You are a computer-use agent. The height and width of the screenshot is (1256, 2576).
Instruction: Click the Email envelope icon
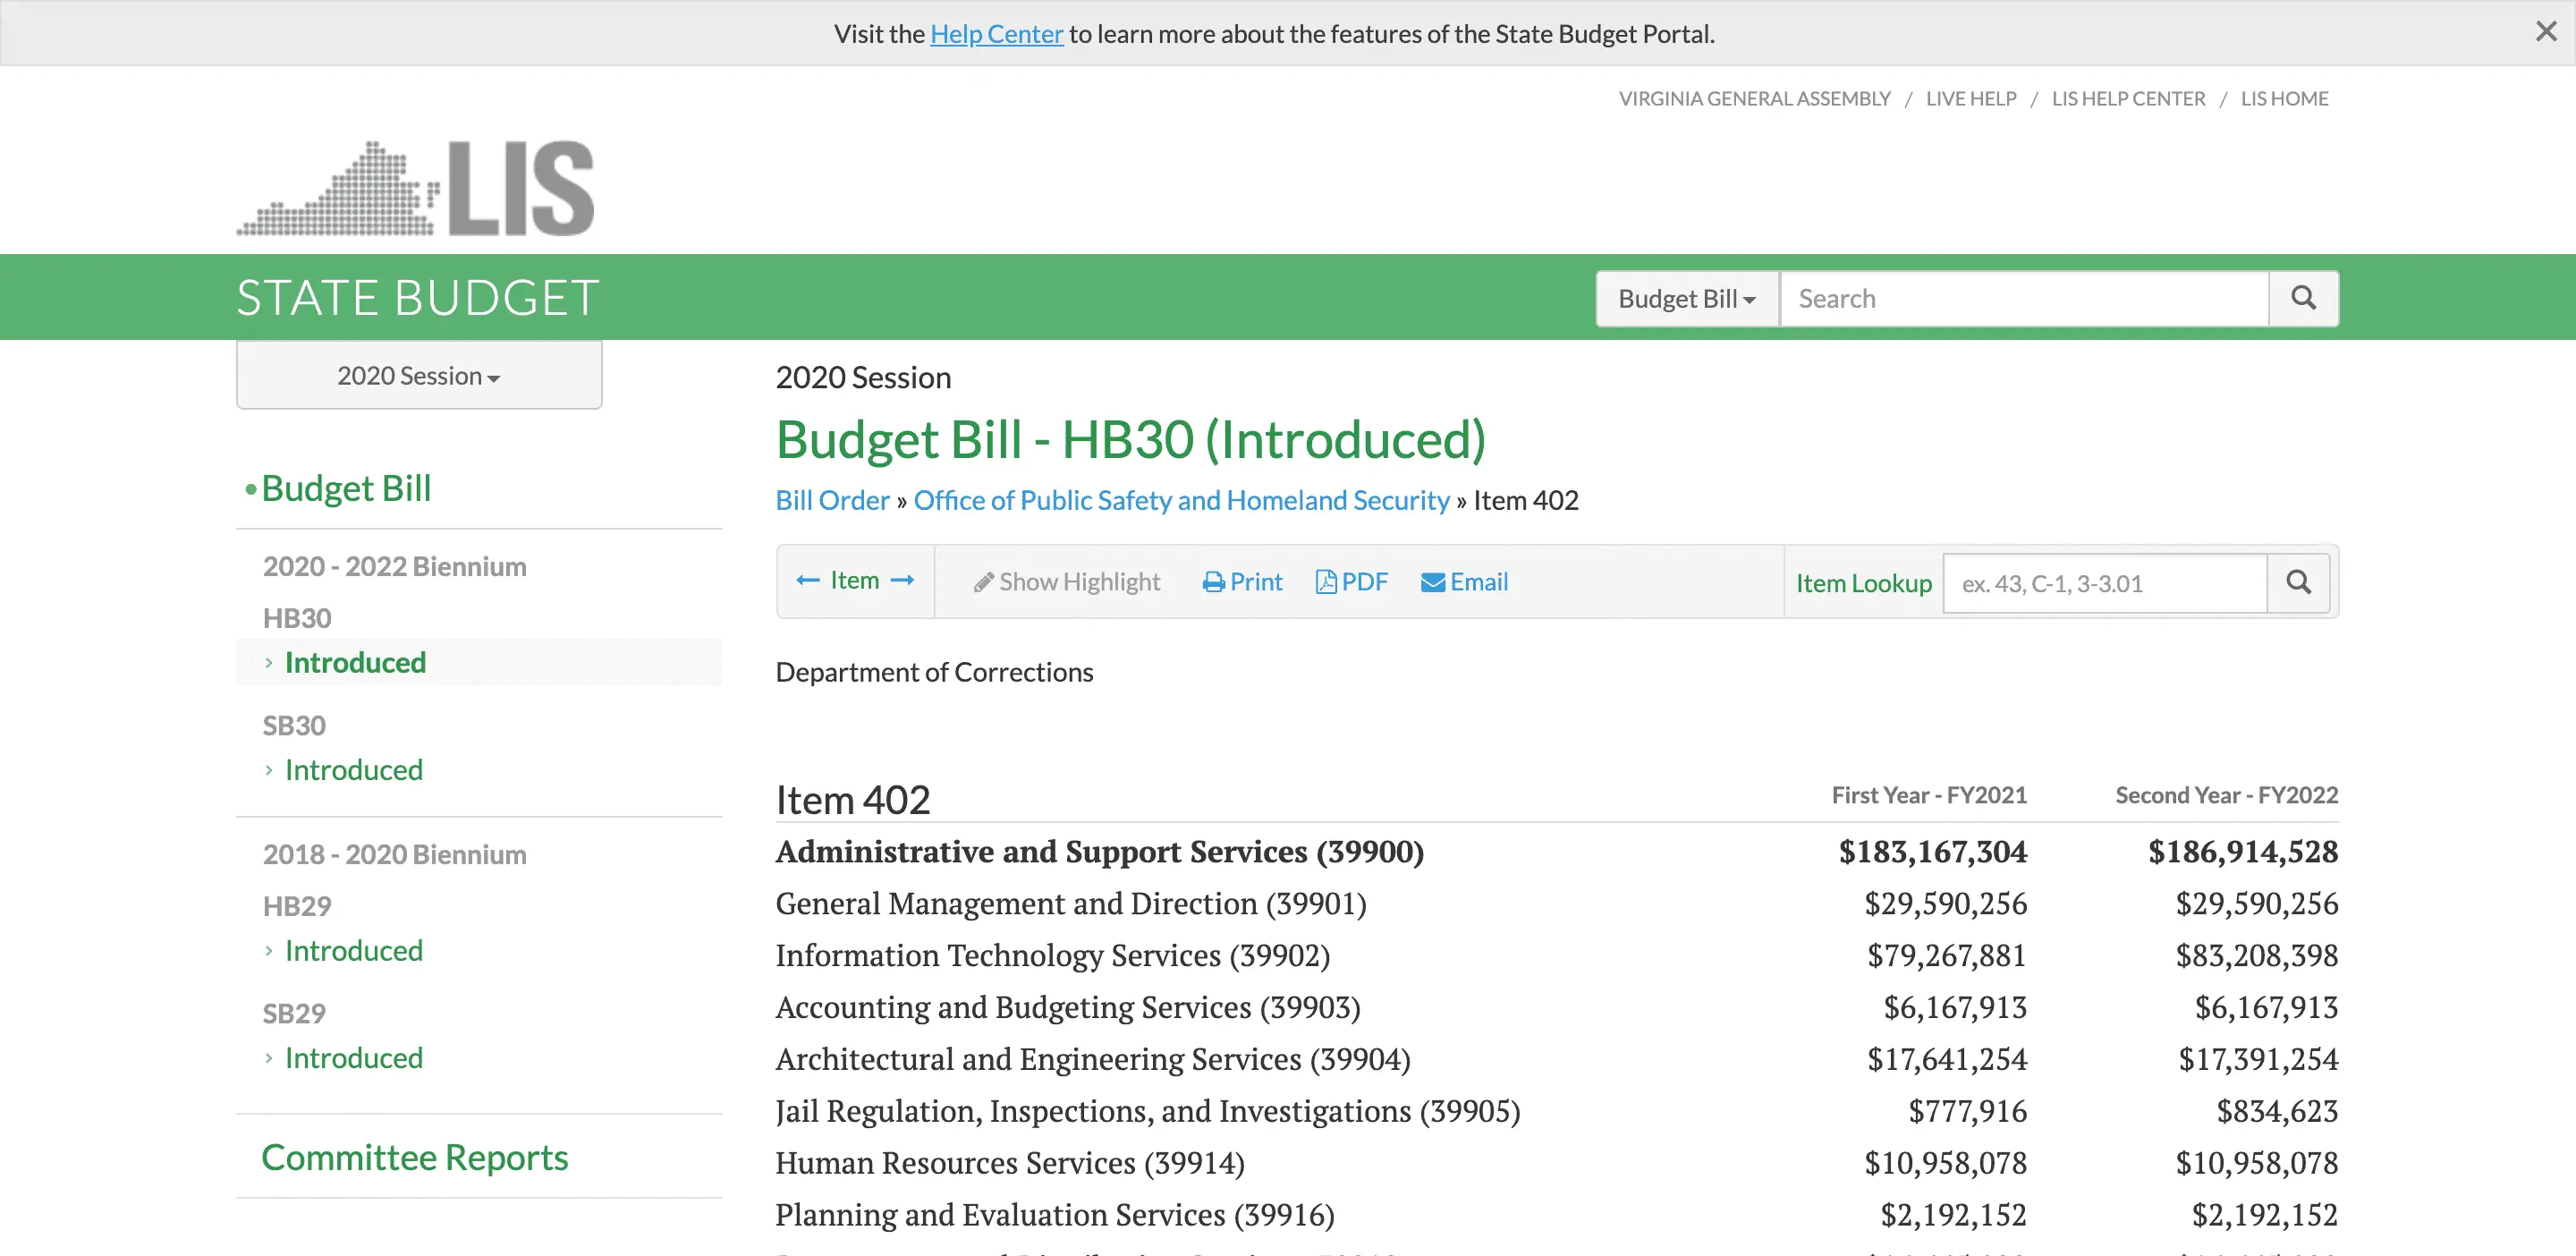click(1432, 583)
